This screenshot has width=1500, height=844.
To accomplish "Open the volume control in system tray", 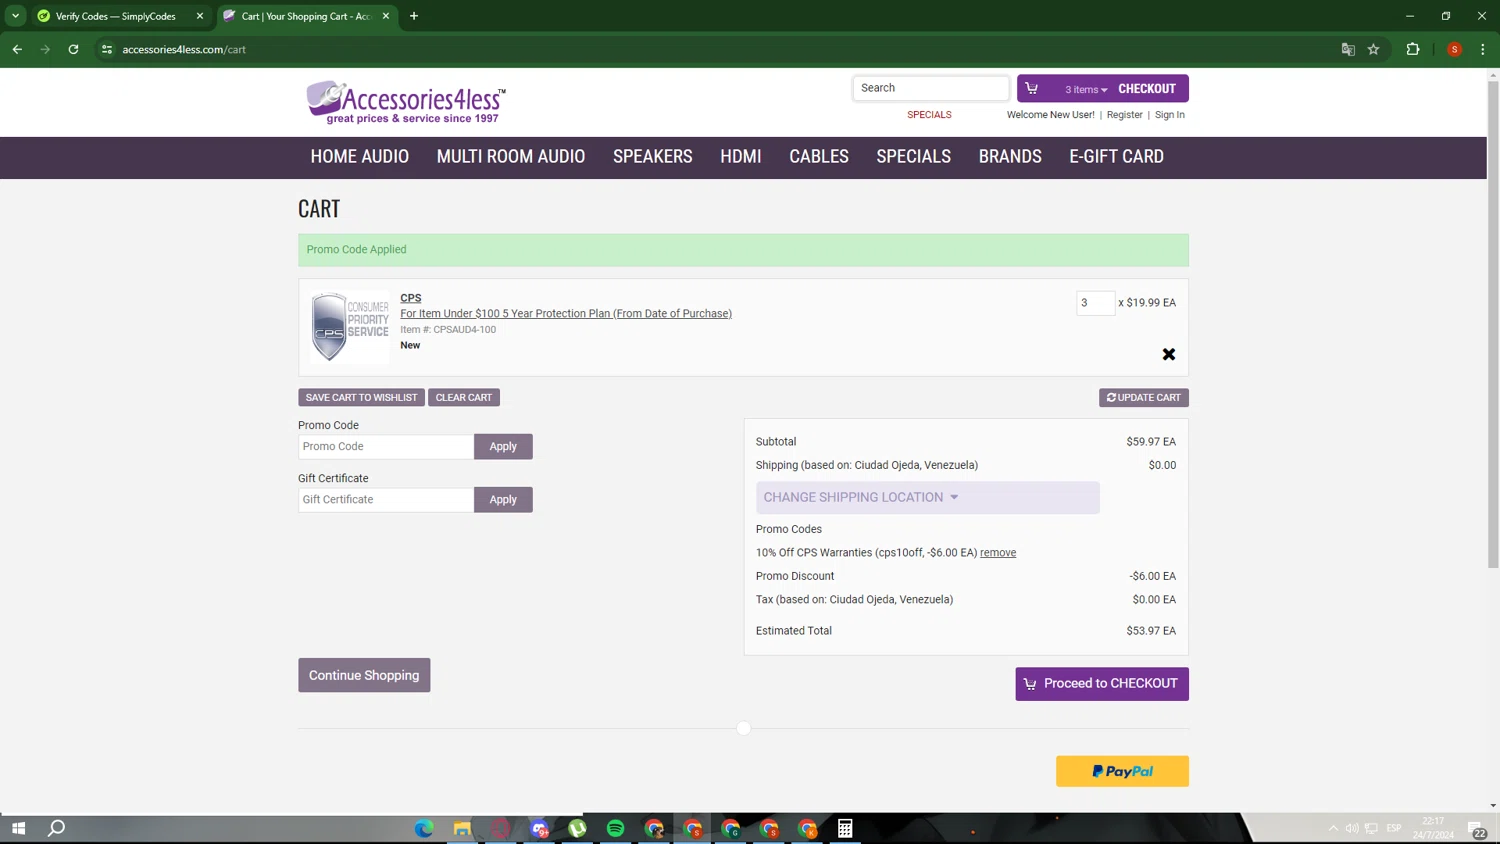I will 1352,828.
